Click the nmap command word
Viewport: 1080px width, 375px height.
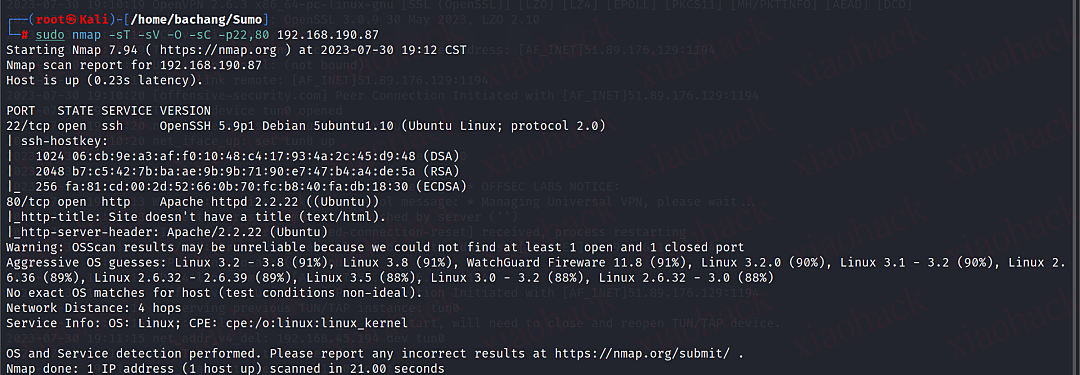coord(86,34)
